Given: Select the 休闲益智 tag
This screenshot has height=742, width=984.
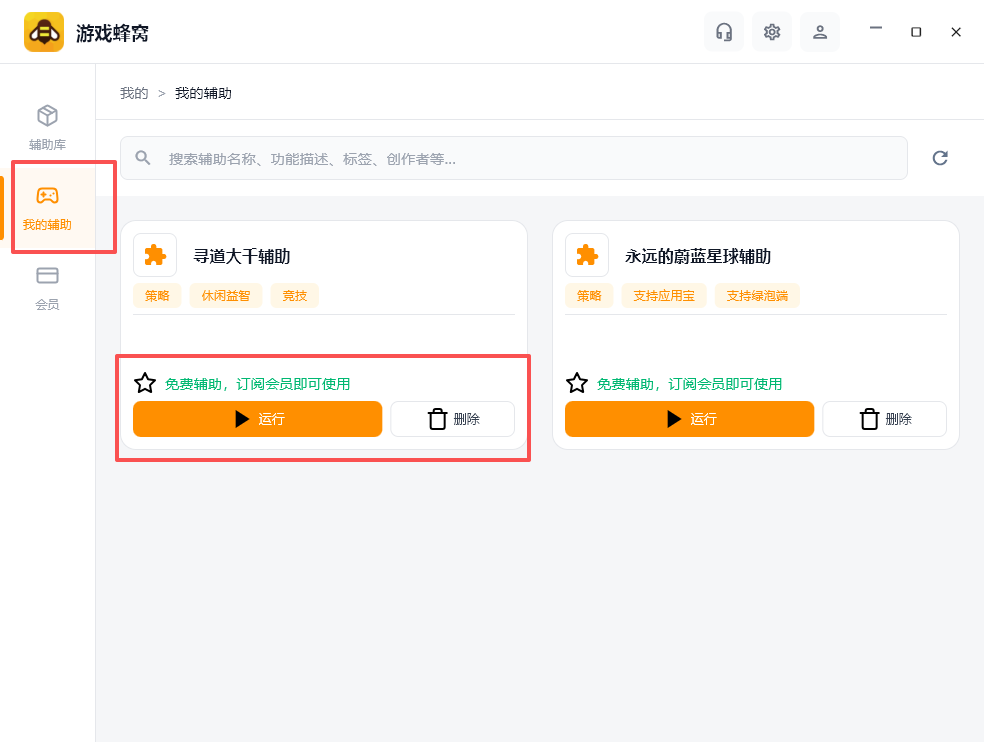Looking at the screenshot, I should 226,296.
